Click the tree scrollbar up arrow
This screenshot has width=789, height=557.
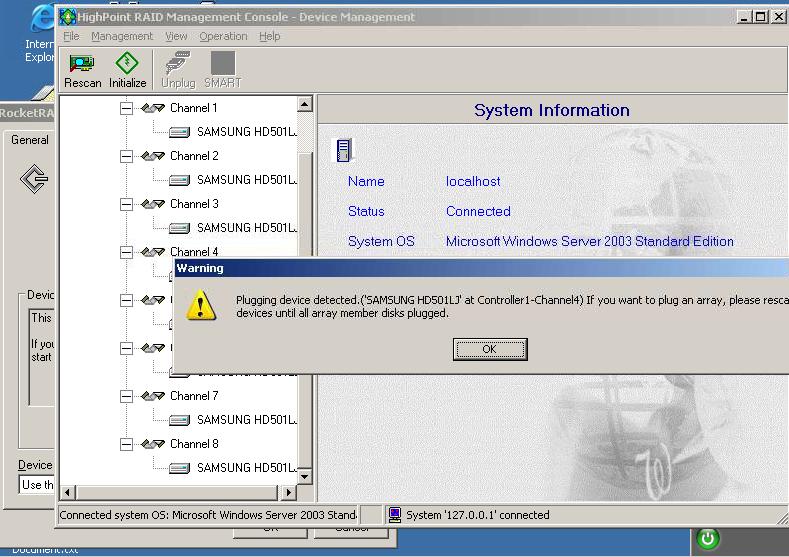[304, 104]
